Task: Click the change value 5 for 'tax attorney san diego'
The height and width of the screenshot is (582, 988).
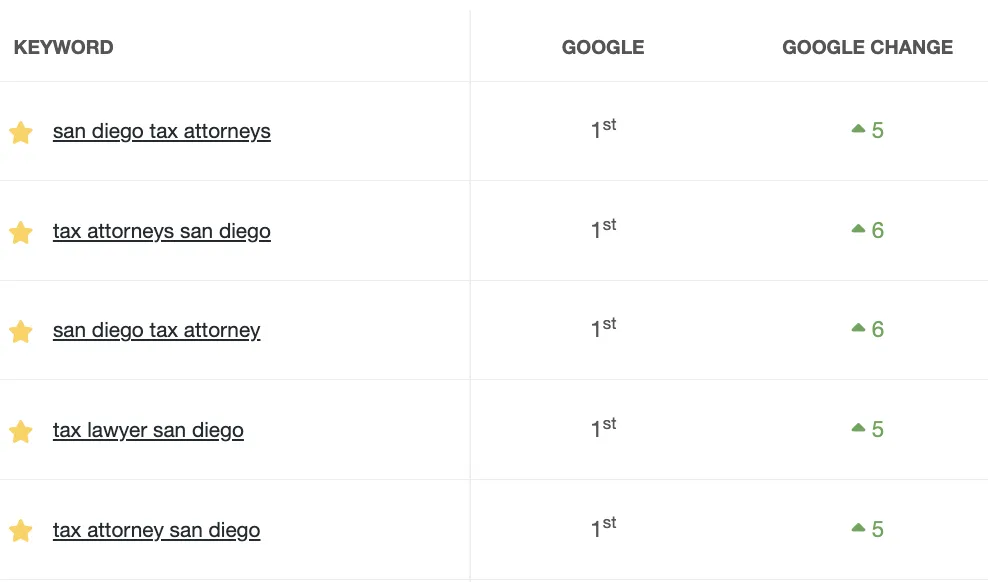Action: pos(877,529)
